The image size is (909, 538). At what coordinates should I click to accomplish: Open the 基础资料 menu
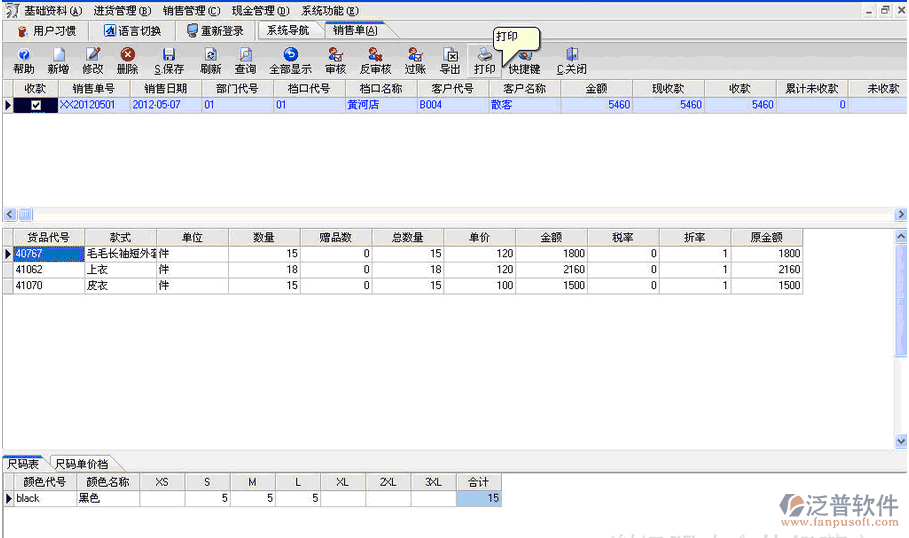click(52, 11)
